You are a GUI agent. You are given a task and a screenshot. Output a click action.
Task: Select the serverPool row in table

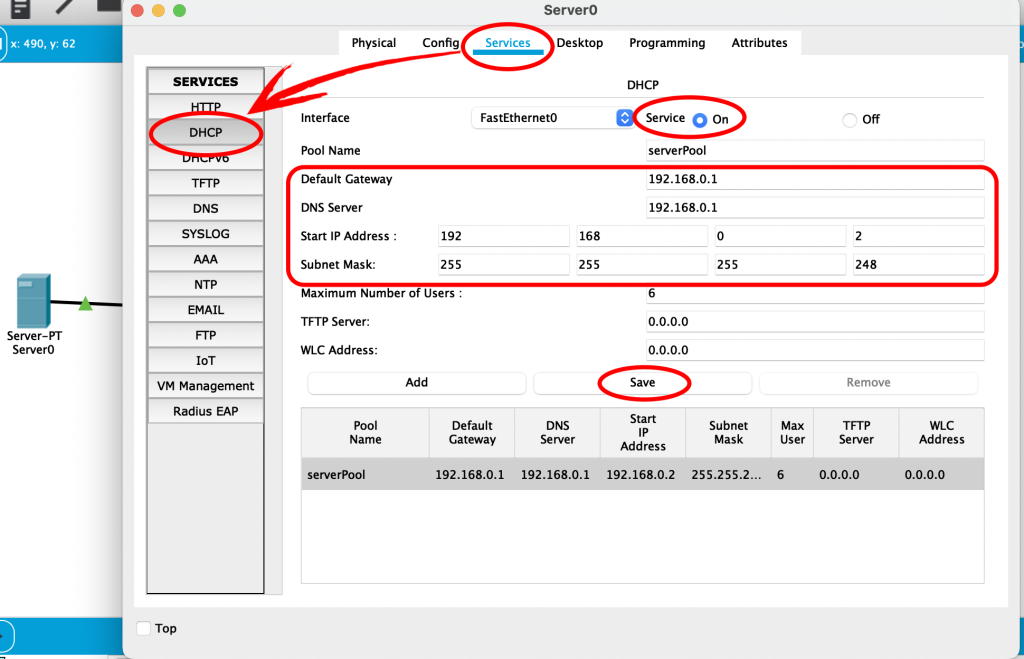(x=642, y=475)
